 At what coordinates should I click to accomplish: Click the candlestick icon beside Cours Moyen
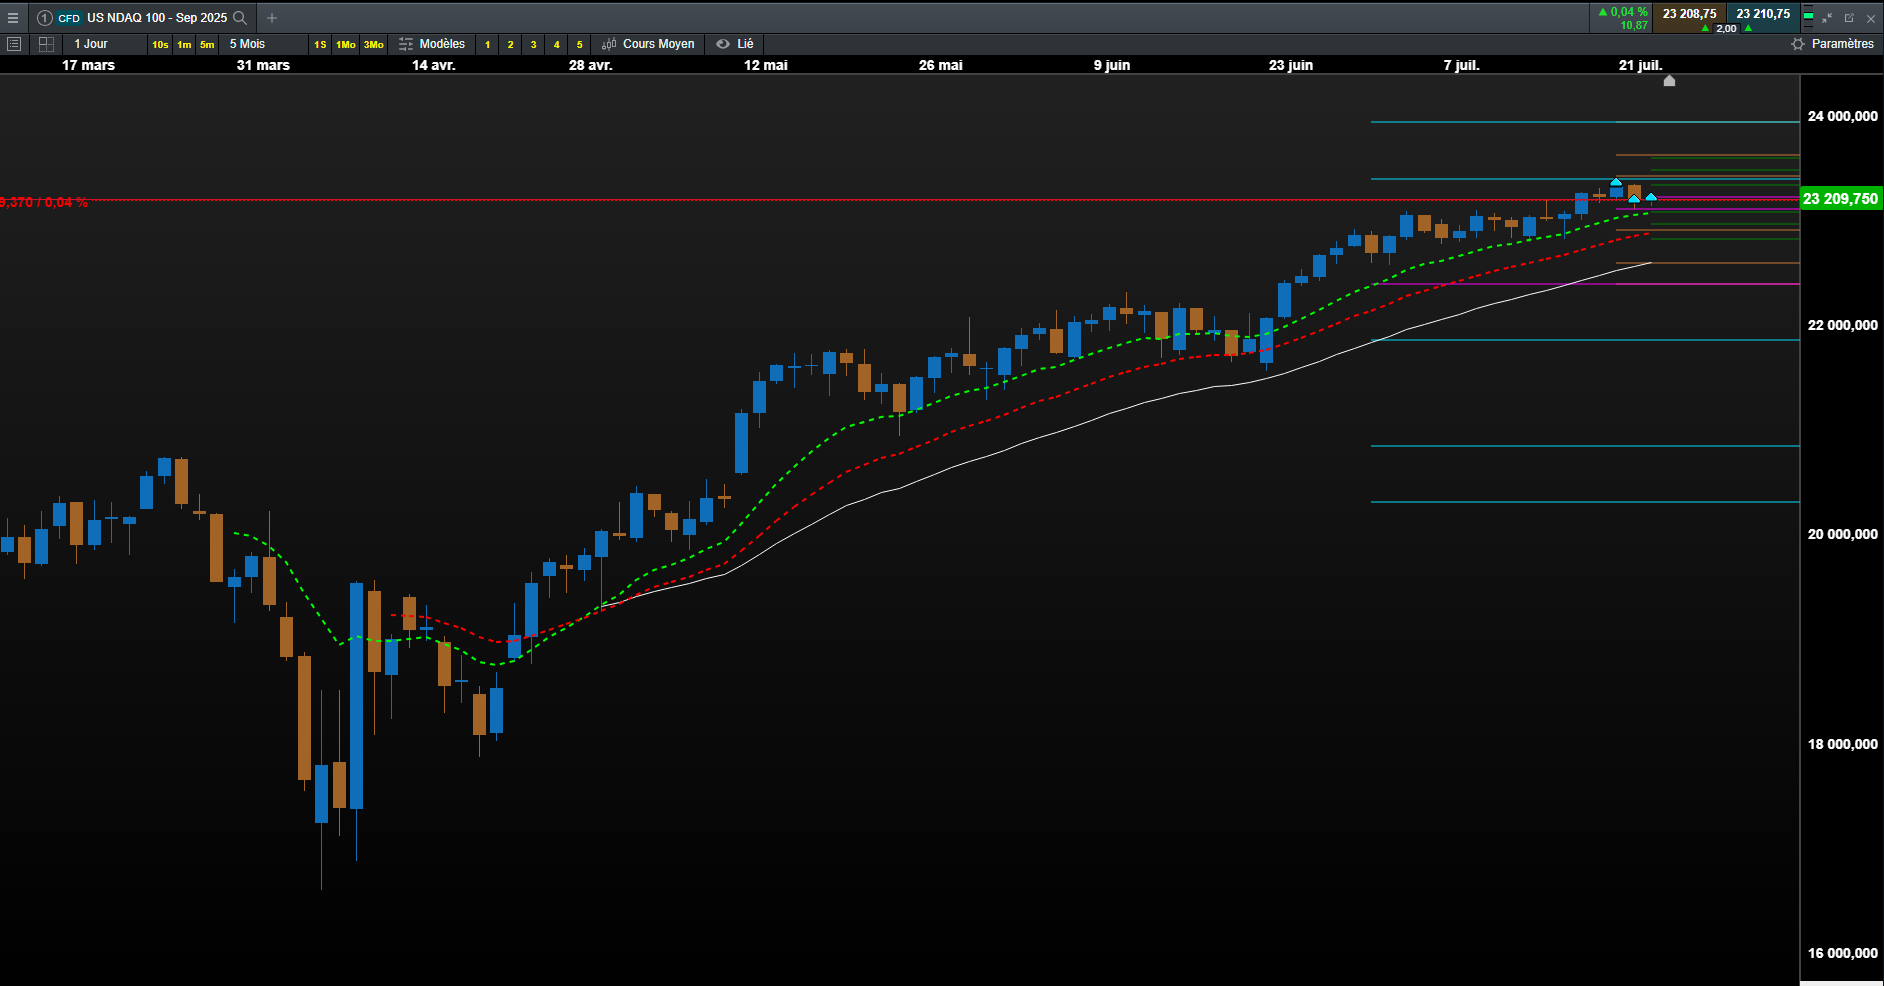pyautogui.click(x=609, y=44)
